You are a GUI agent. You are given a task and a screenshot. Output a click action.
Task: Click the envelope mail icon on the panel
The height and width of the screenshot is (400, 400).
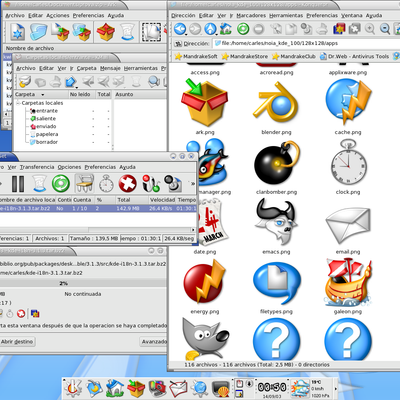point(178,389)
